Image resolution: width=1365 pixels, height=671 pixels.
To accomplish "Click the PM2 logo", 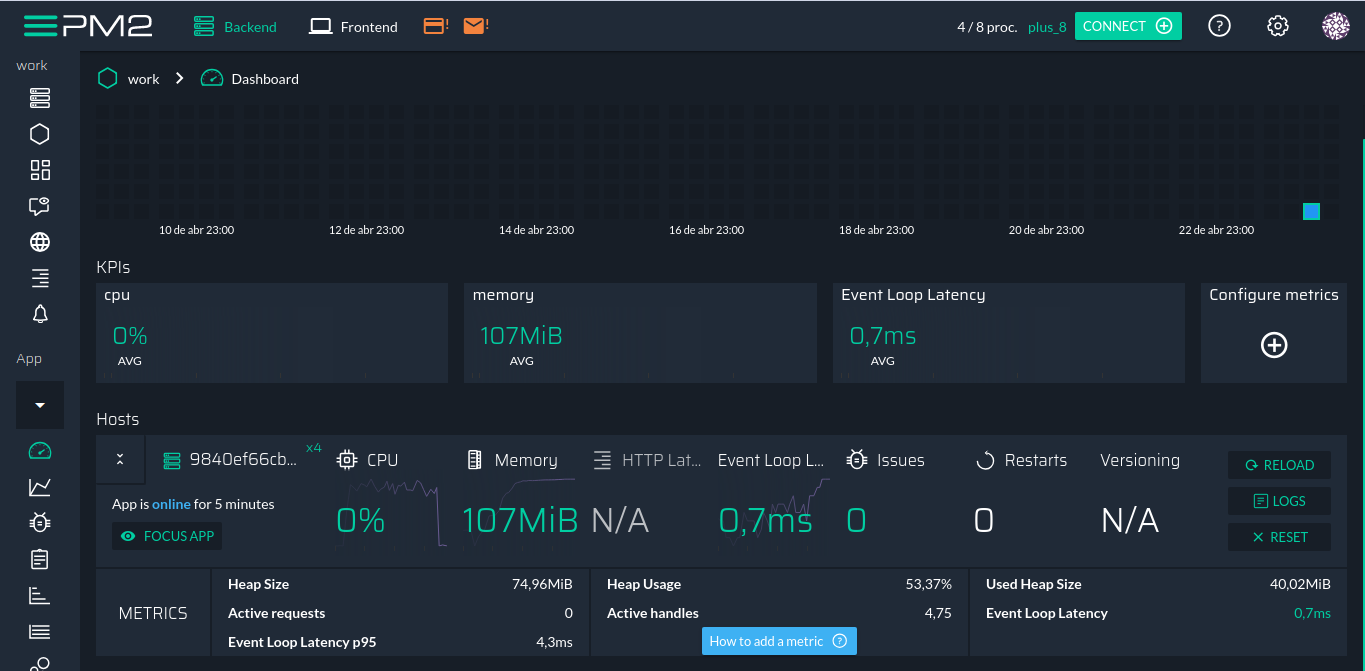I will [x=88, y=26].
